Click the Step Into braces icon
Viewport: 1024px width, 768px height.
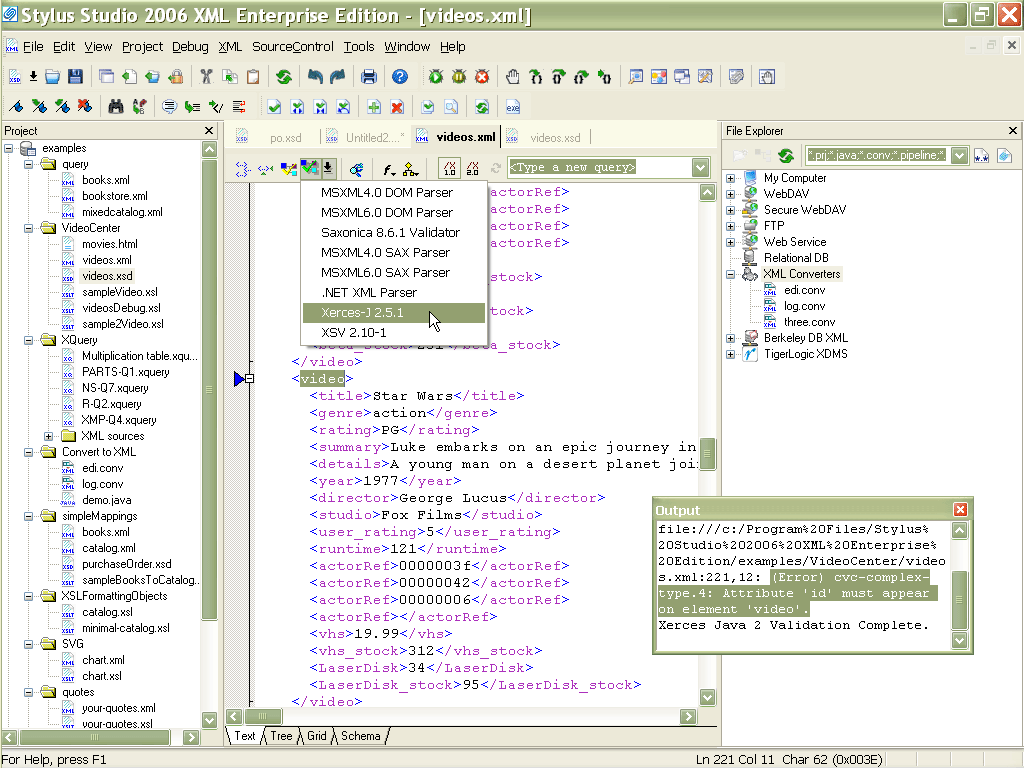click(536, 76)
